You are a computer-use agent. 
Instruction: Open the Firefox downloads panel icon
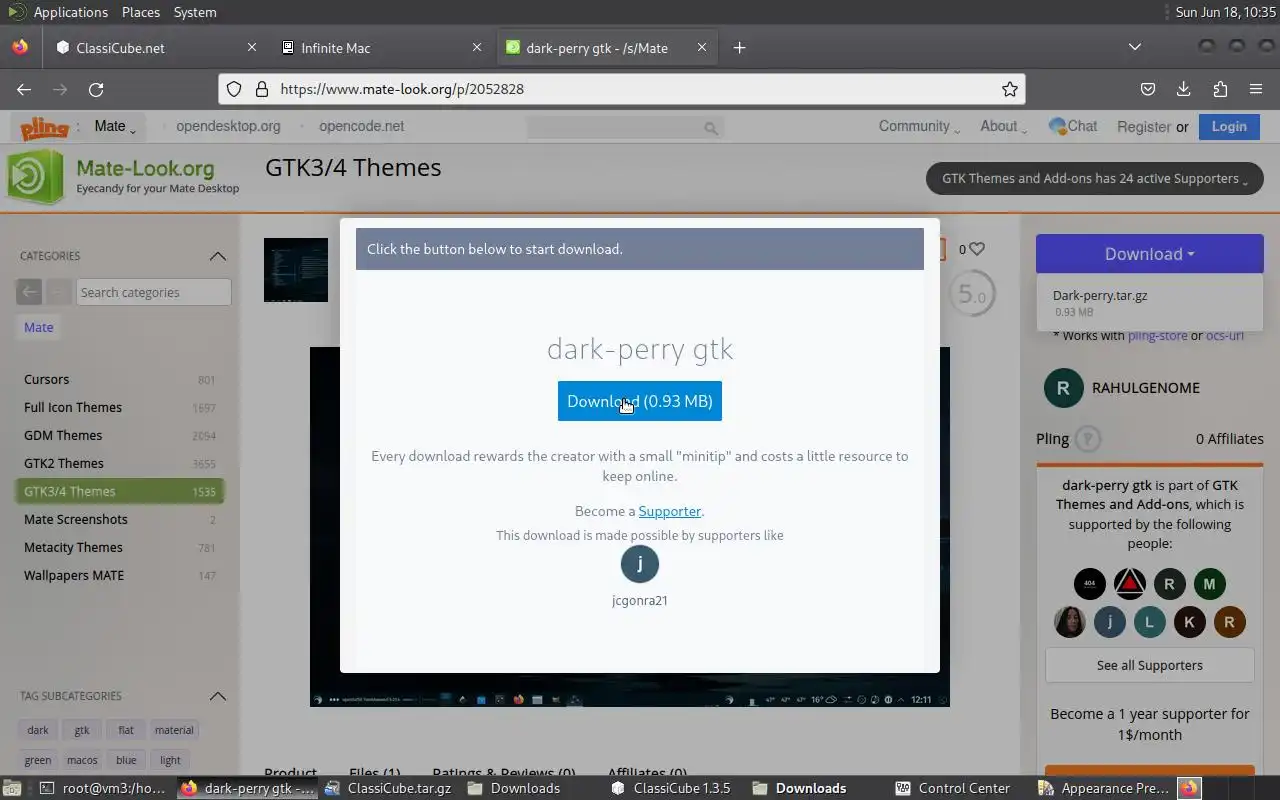click(1184, 89)
